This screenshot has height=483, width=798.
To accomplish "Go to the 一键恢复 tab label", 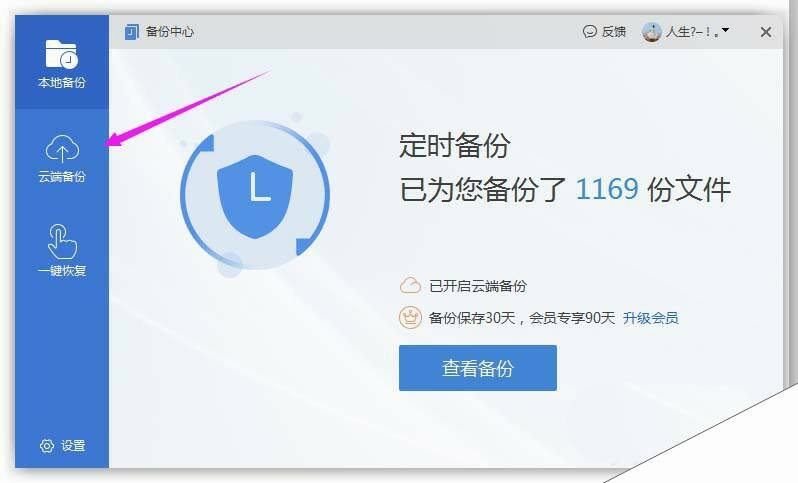I will tap(62, 271).
